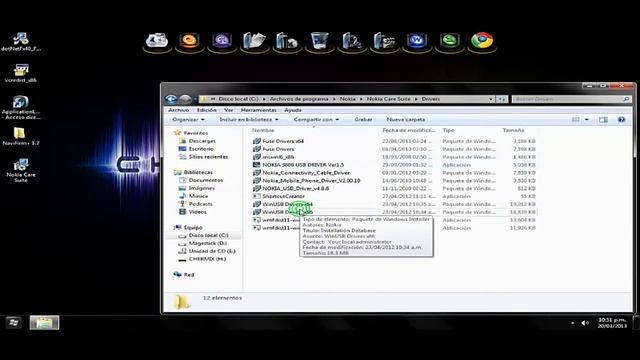Open Escritorio in the navigation pane
The width and height of the screenshot is (640, 360).
(x=196, y=149)
